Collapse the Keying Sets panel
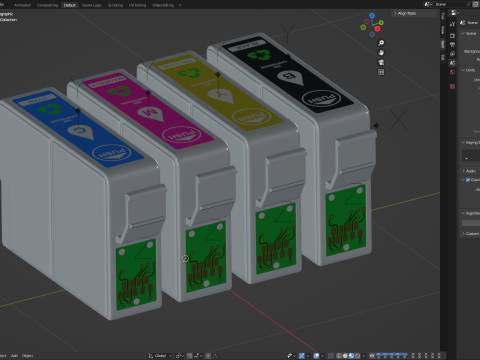The image size is (480, 360). [470, 142]
